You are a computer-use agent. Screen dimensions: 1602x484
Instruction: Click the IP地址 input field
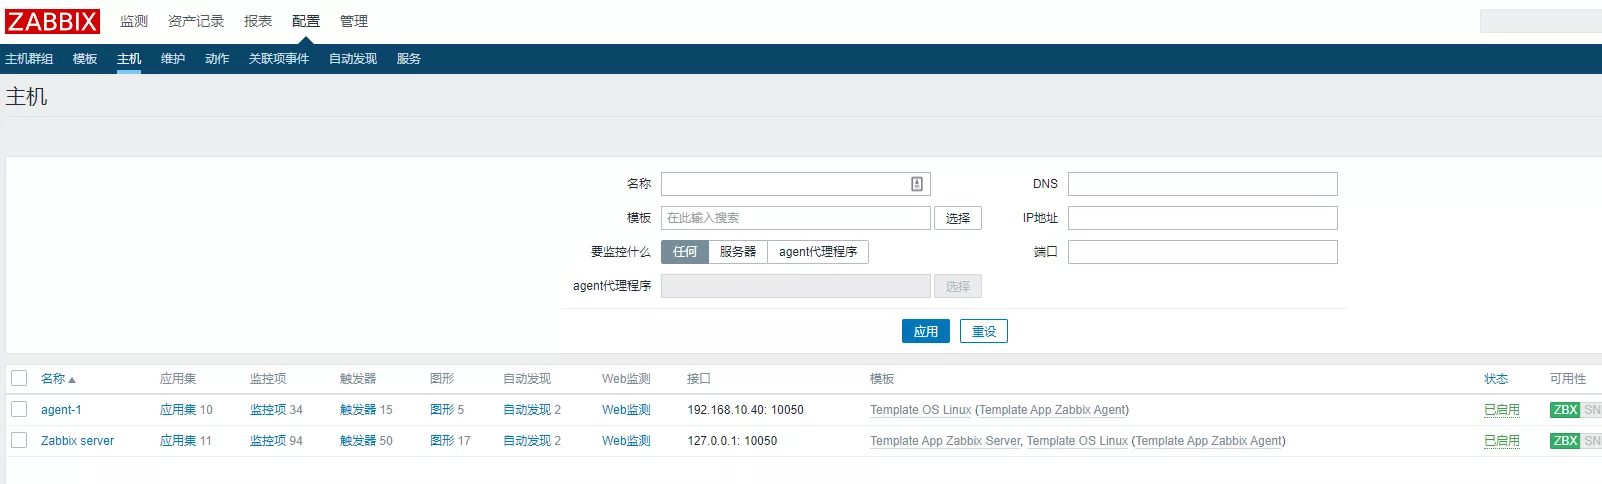pos(1202,218)
